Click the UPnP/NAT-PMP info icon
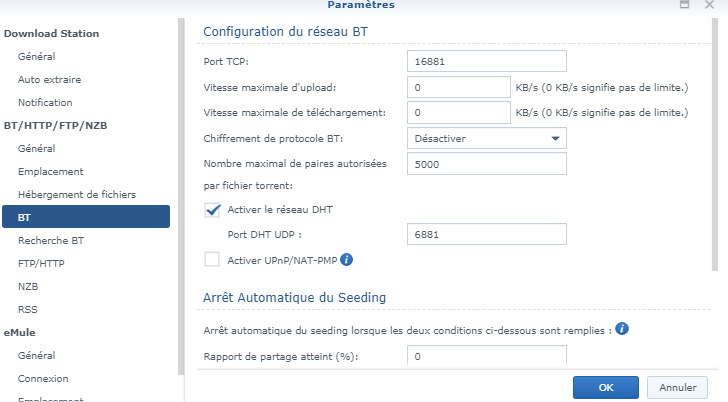 point(347,260)
